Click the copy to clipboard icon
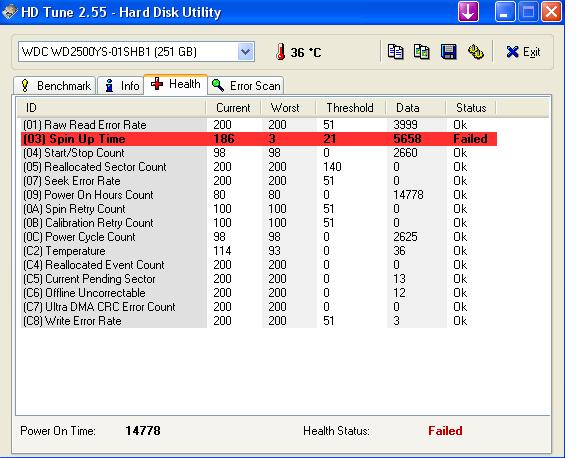This screenshot has height=458, width=576. 395,52
